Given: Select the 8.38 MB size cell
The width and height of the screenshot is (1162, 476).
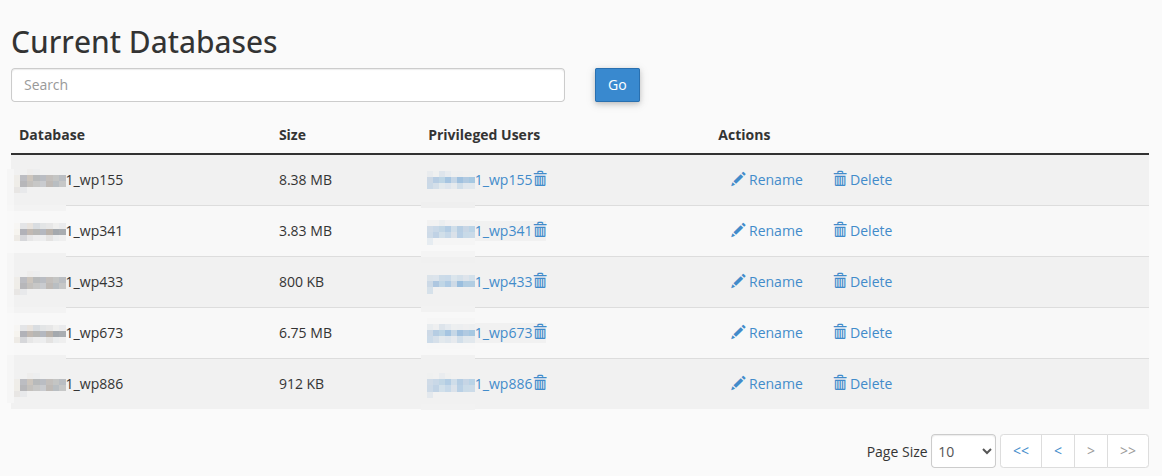Looking at the screenshot, I should 305,179.
